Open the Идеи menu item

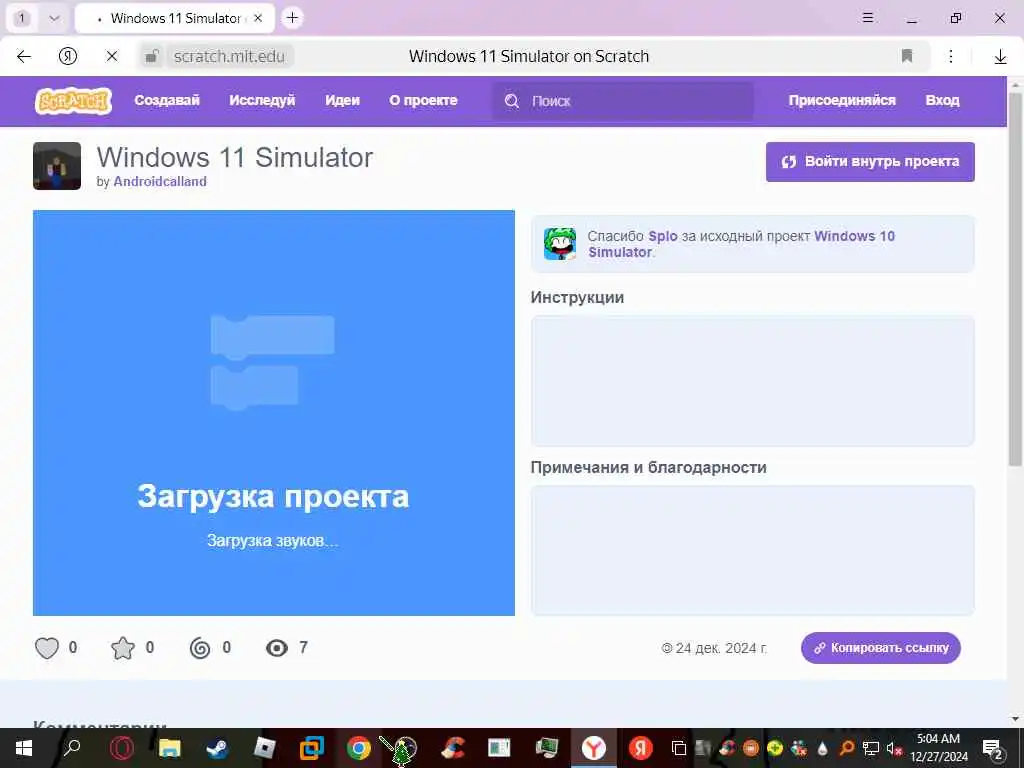342,101
